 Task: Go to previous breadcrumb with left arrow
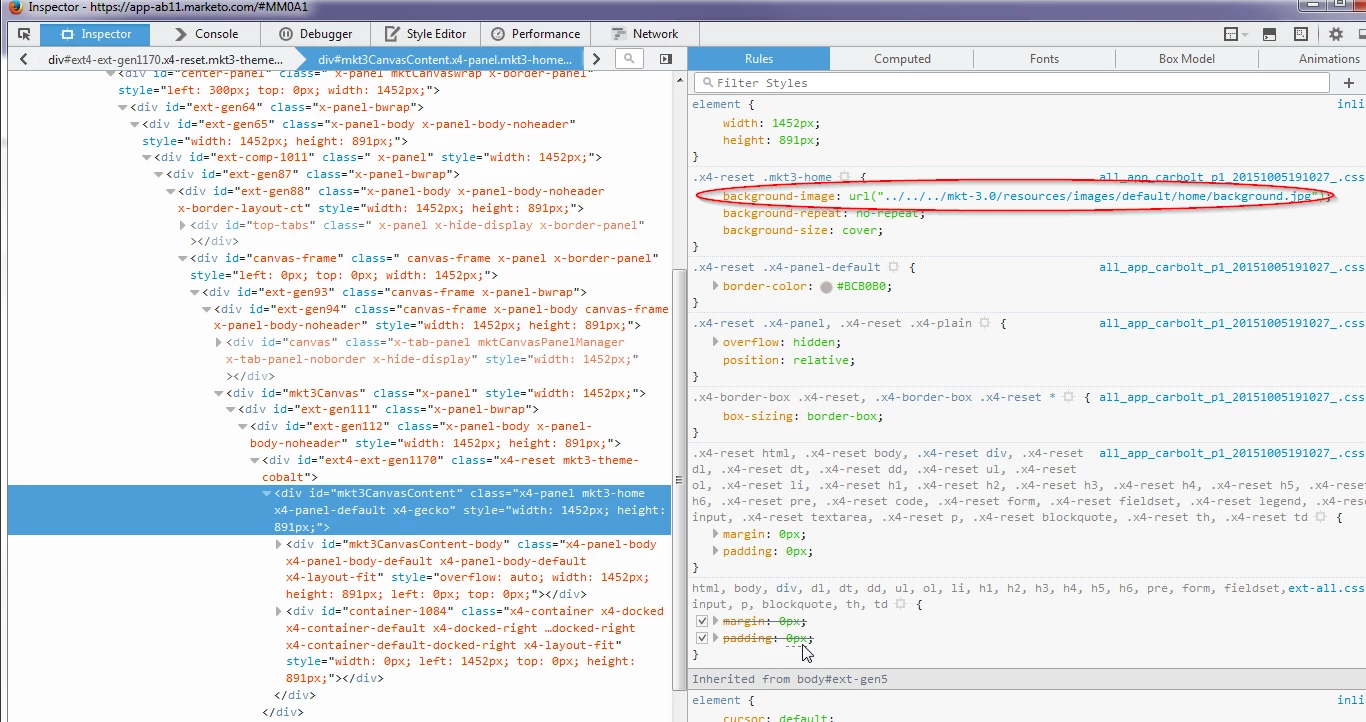(x=23, y=59)
